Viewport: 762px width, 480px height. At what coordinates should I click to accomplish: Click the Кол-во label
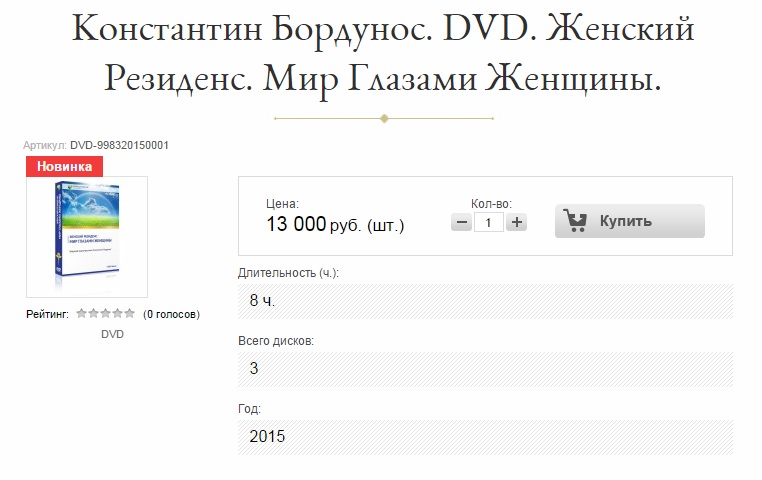491,204
